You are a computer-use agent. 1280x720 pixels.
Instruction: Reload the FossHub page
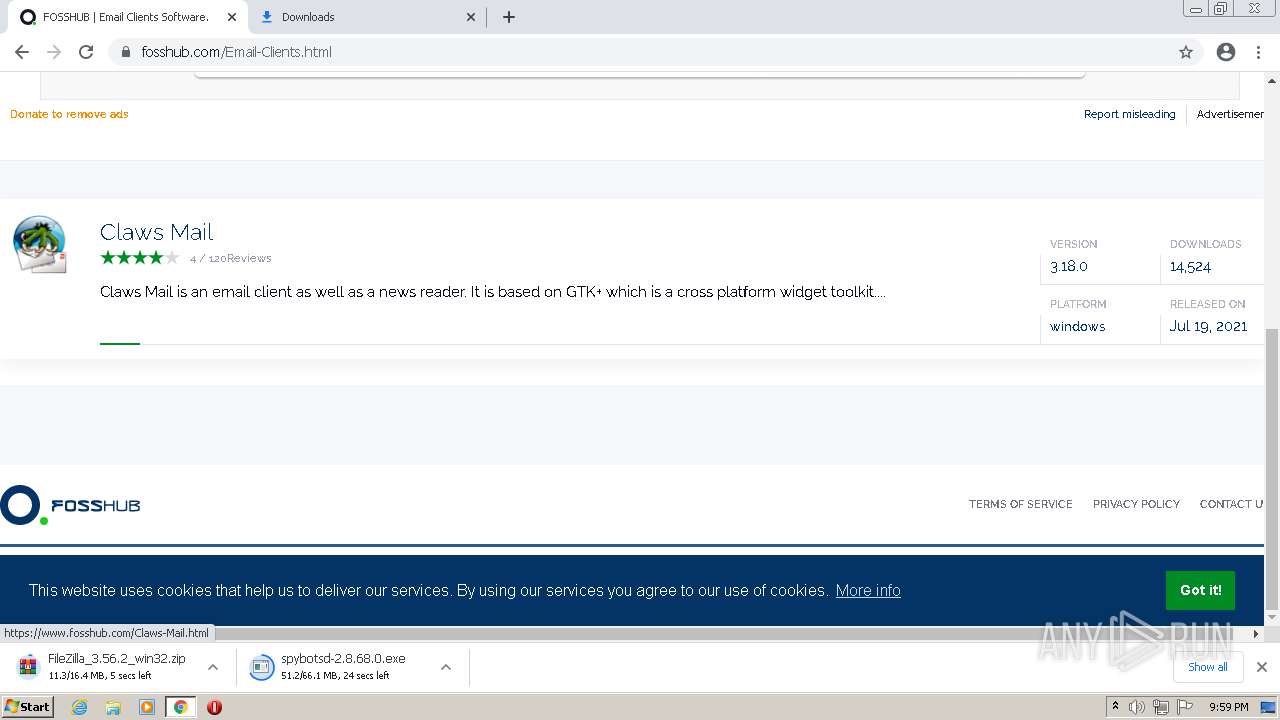(x=86, y=52)
